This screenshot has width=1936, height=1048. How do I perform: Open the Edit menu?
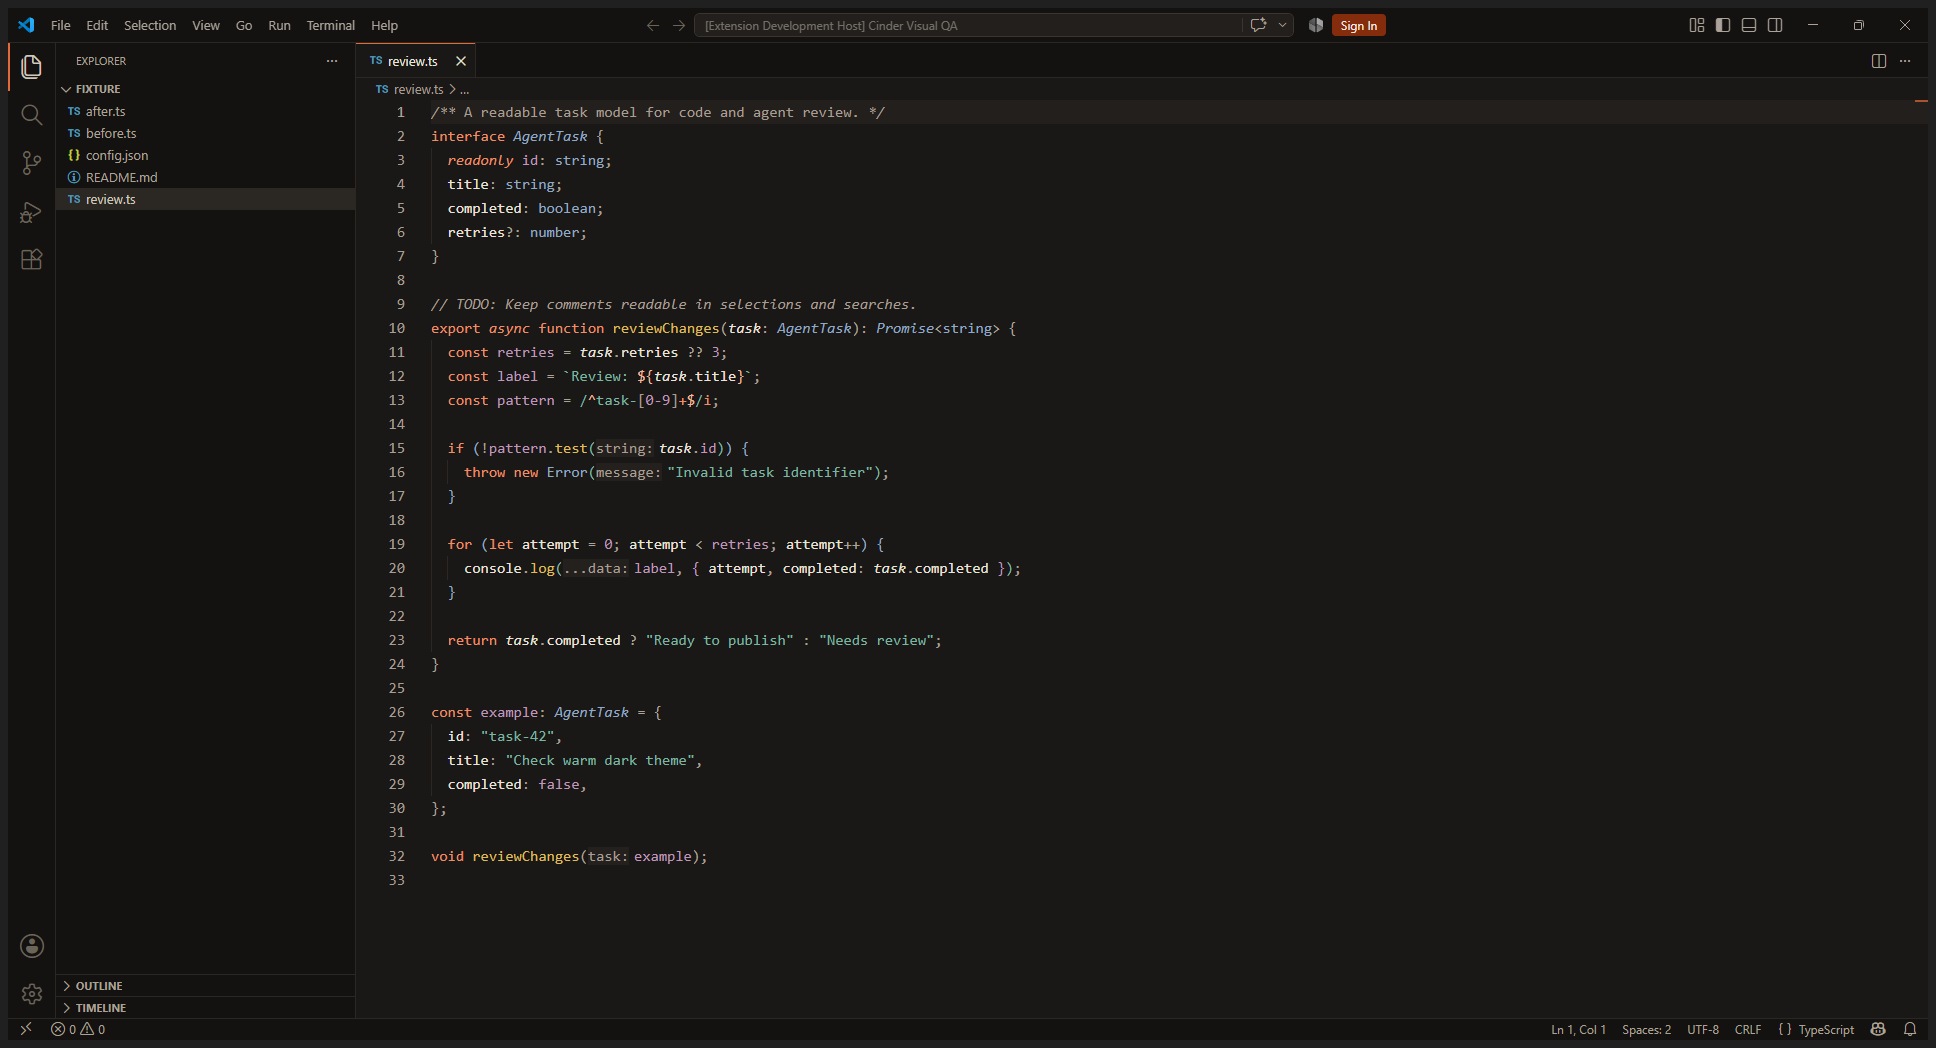[97, 25]
